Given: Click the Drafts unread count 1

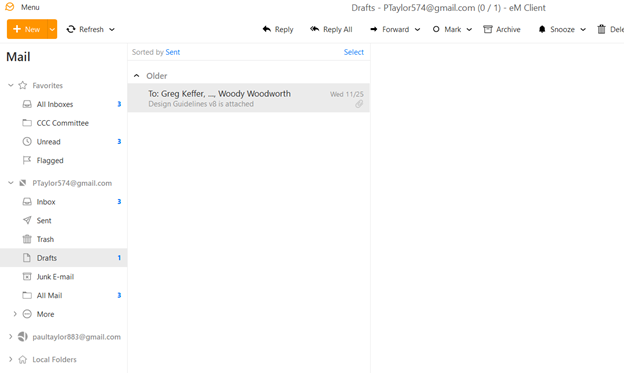Looking at the screenshot, I should coord(119,258).
